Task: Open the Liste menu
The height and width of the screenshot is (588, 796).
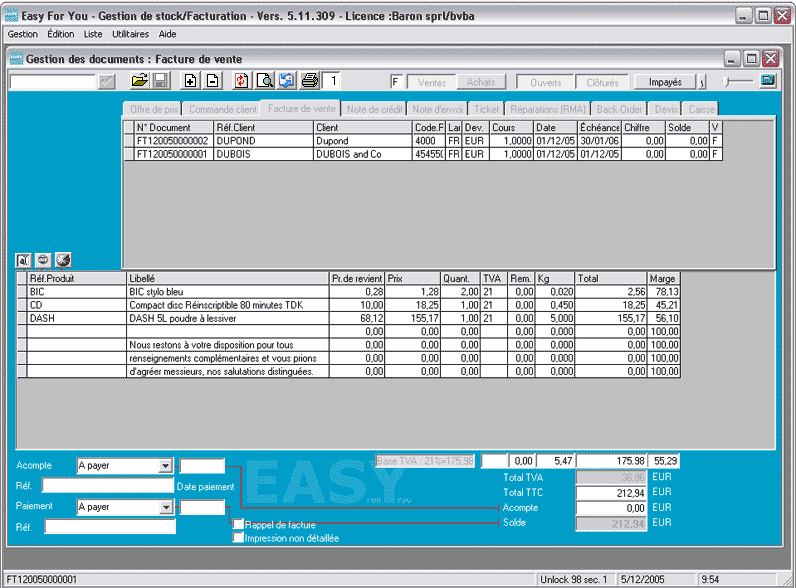Action: 93,34
